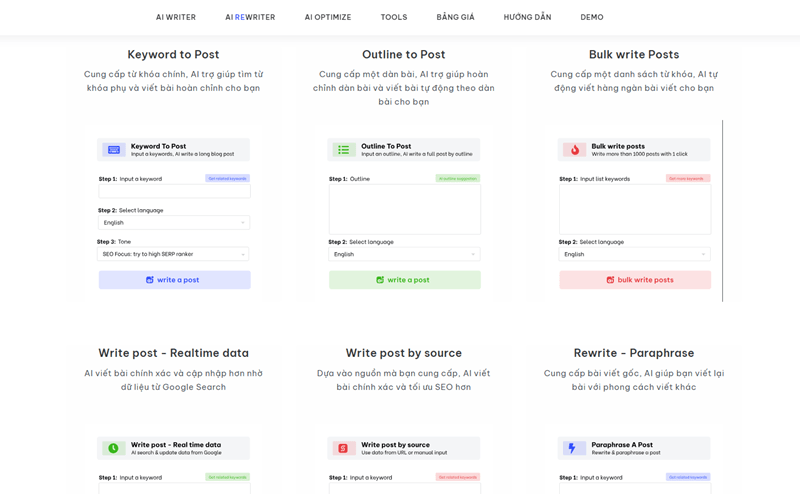Click the blue write a post button
Viewport: 800px width, 494px height.
click(x=174, y=280)
